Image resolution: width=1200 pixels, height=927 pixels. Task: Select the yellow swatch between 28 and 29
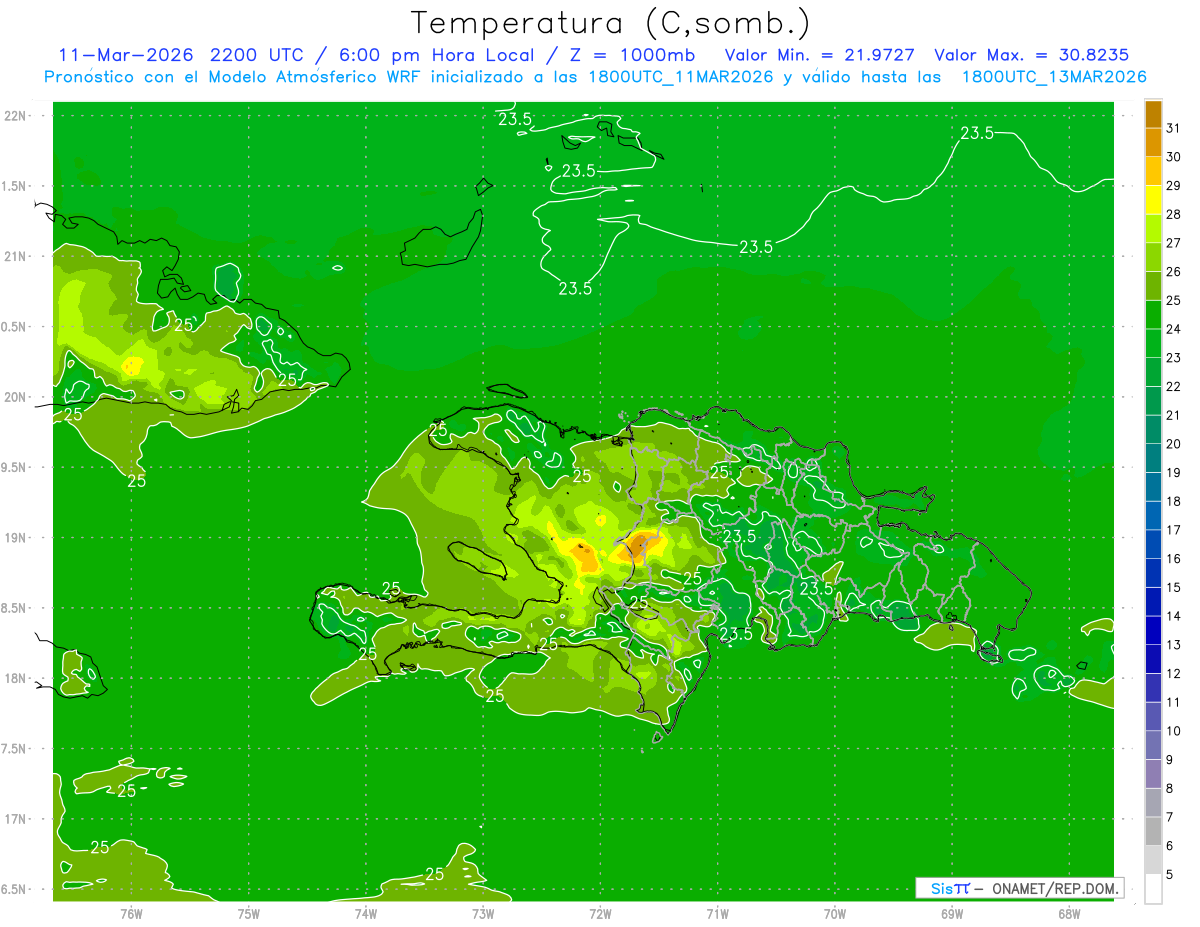[1153, 200]
